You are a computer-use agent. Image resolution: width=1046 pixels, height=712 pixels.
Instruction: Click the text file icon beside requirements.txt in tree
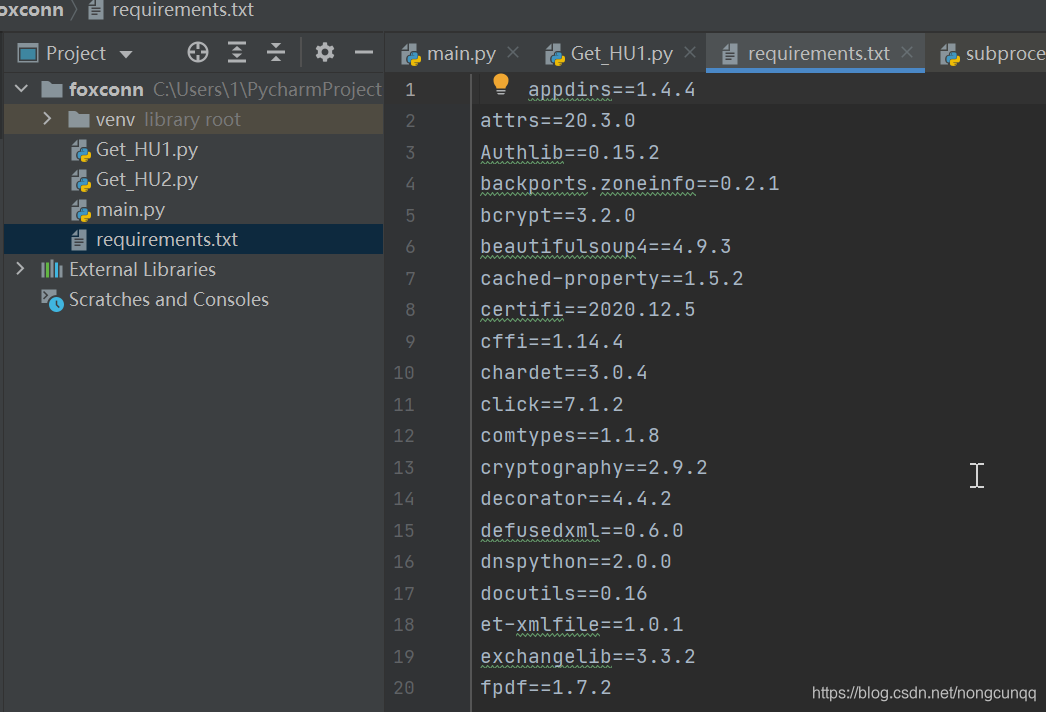pyautogui.click(x=79, y=240)
